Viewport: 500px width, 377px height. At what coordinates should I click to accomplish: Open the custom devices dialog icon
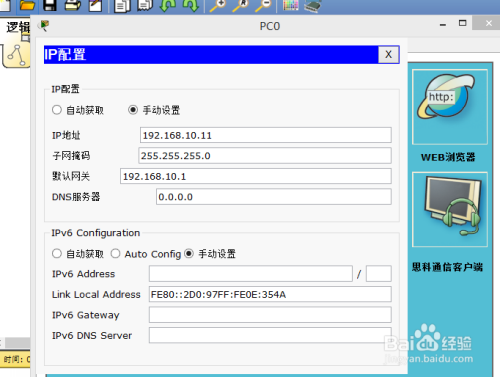(x=313, y=5)
